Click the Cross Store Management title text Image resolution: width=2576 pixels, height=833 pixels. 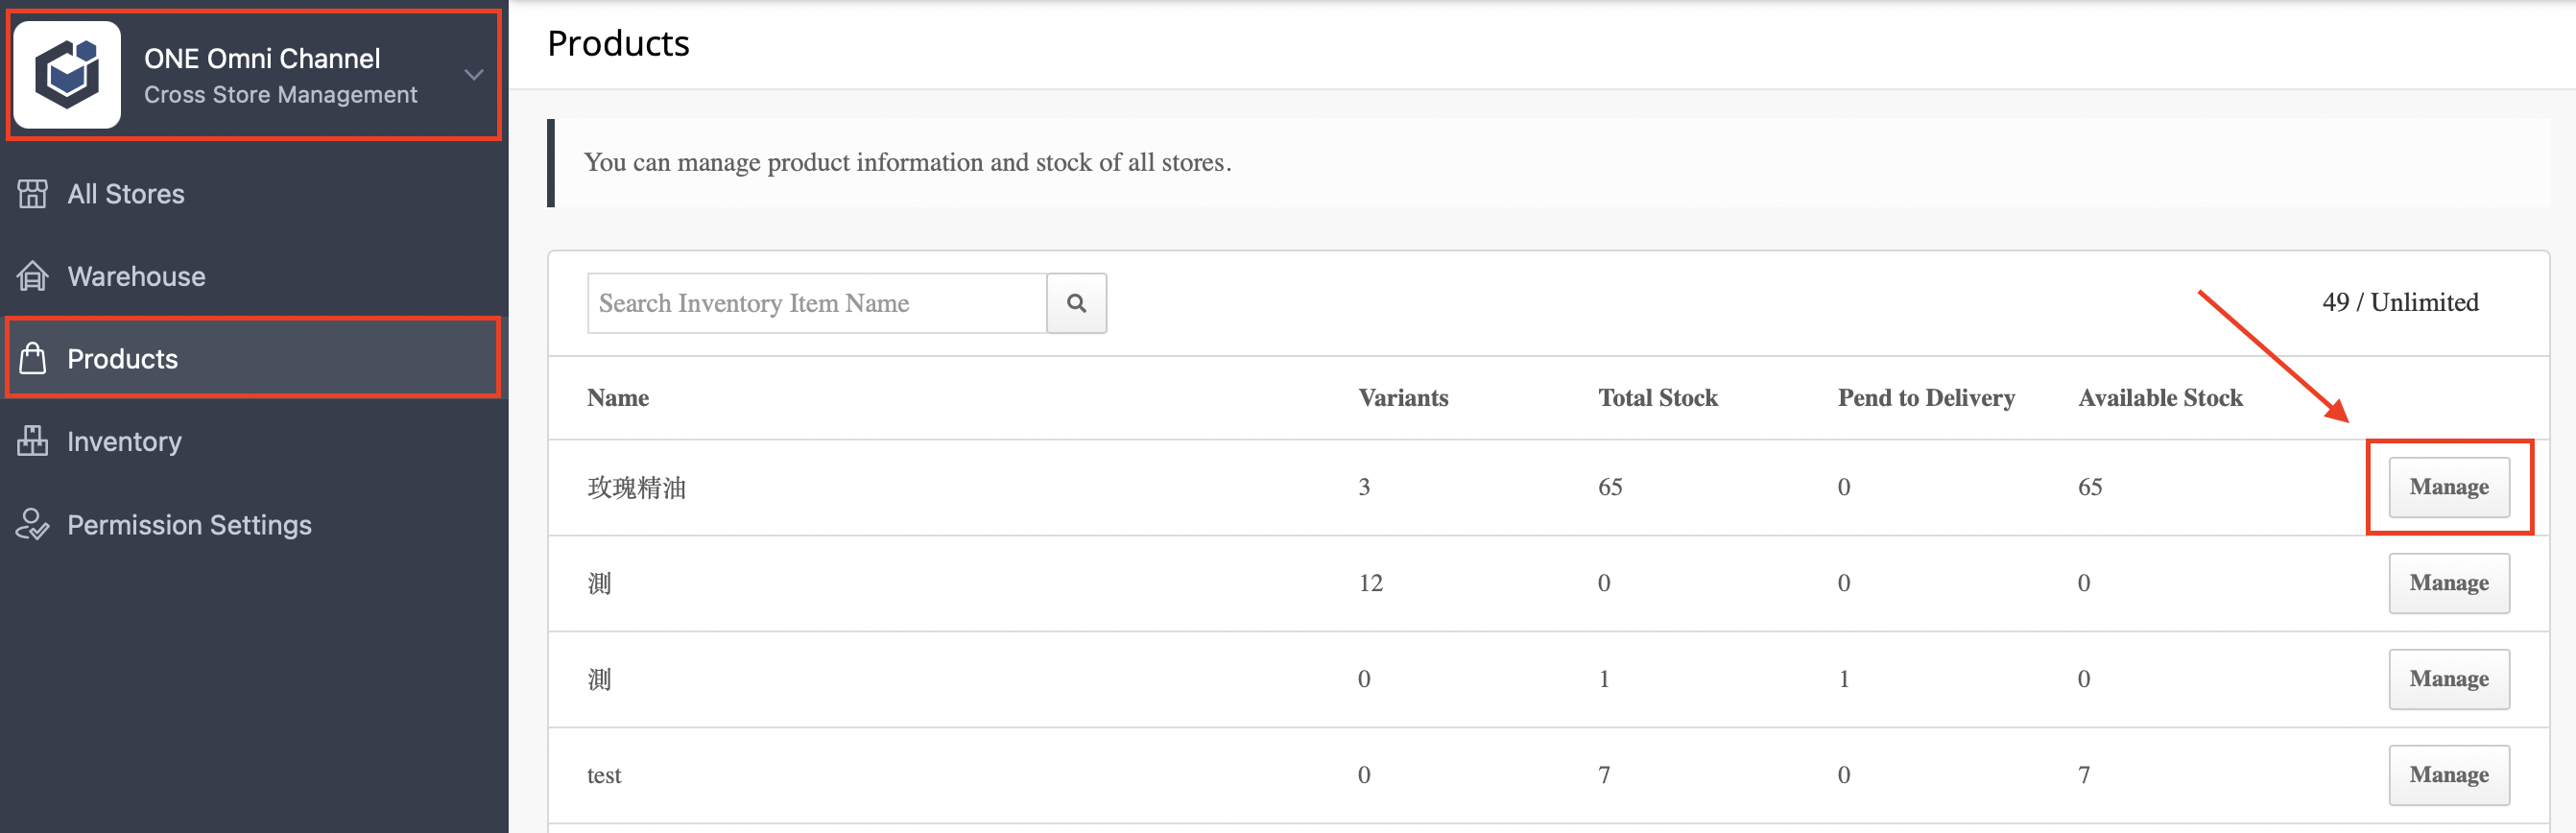280,95
